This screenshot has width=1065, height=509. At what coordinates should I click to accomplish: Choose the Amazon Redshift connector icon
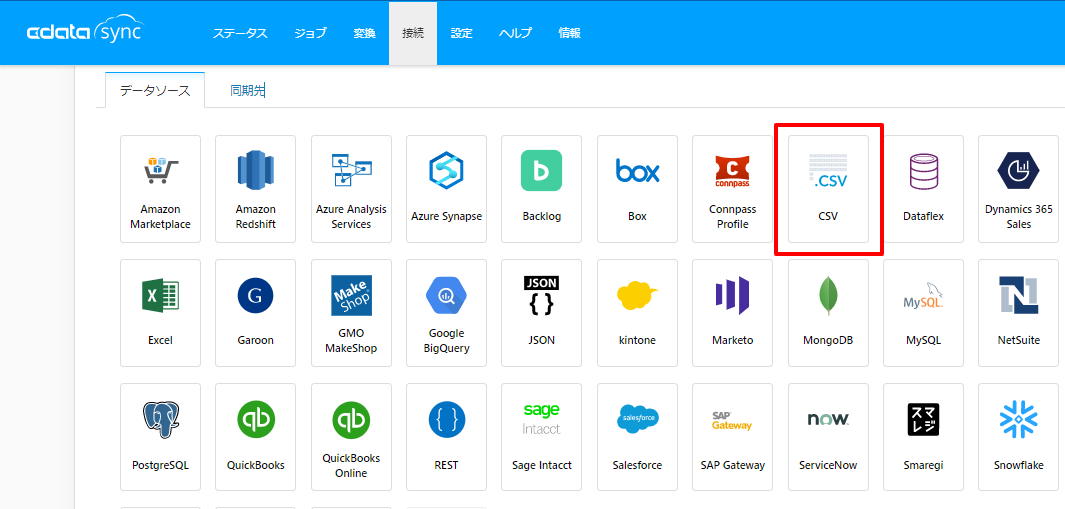pos(255,189)
